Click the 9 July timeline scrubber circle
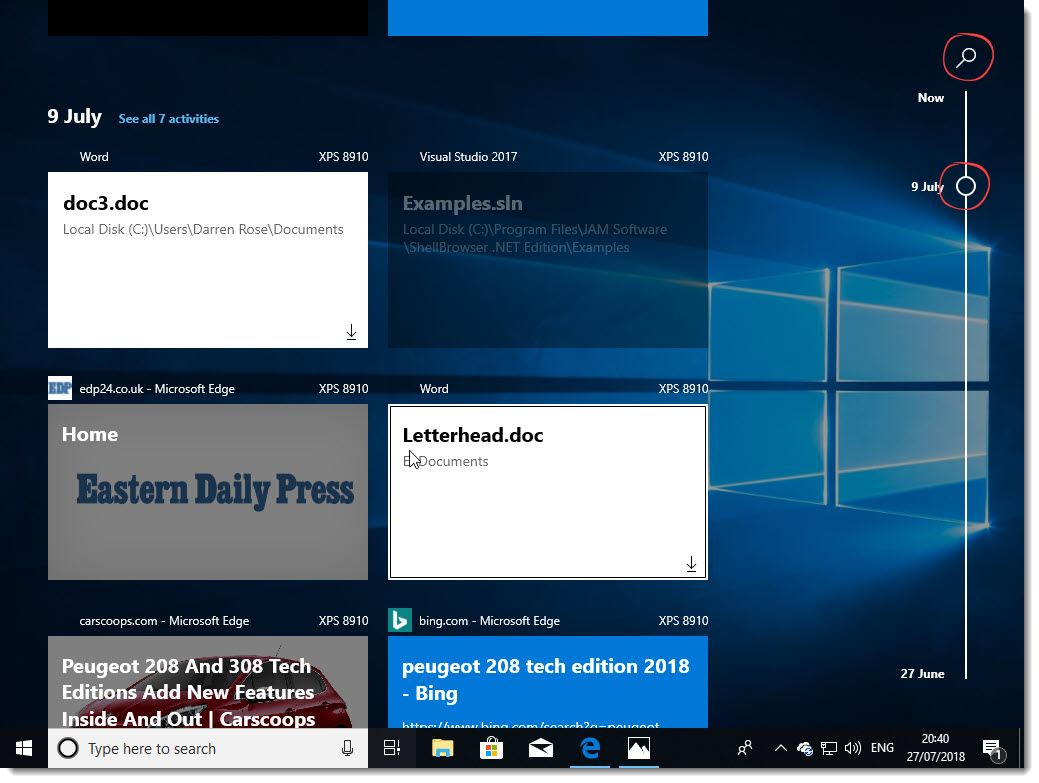 [x=964, y=186]
